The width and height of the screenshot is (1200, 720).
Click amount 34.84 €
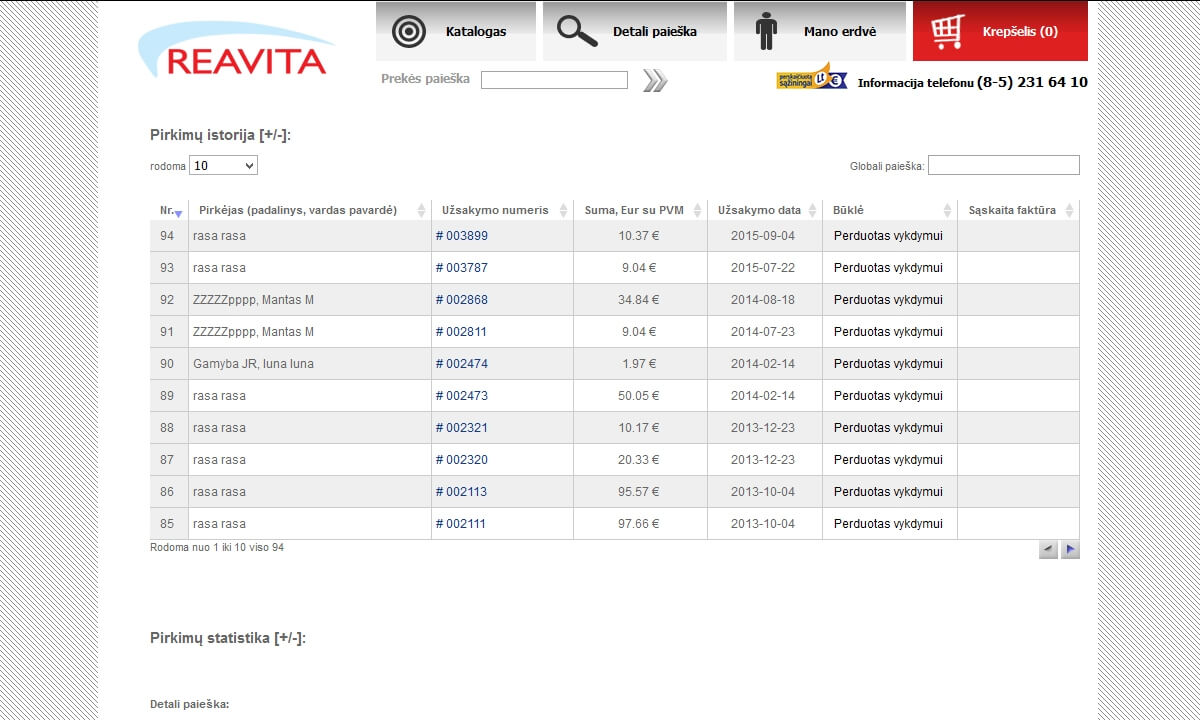[638, 300]
